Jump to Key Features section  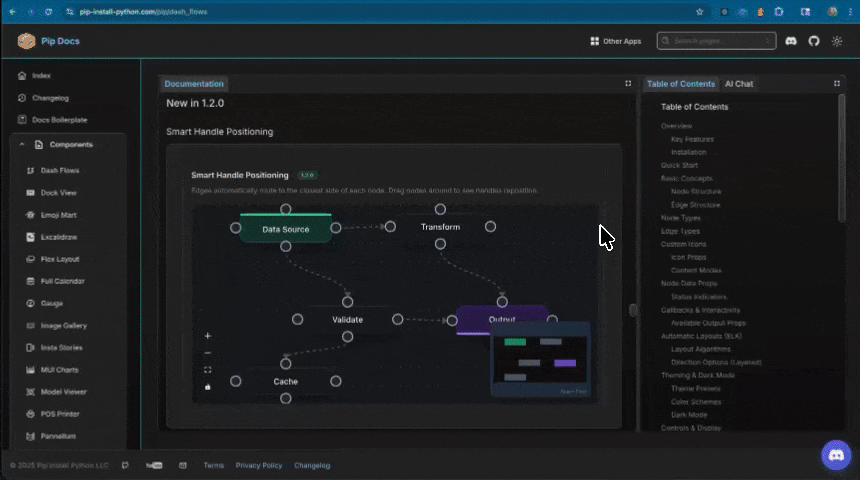click(692, 139)
